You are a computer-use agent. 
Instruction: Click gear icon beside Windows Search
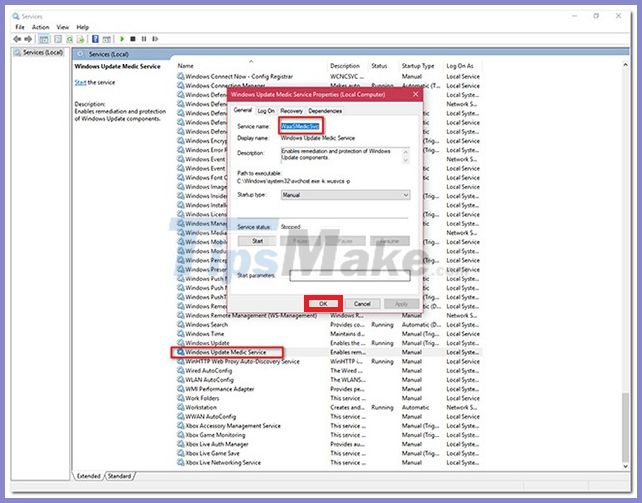click(181, 325)
